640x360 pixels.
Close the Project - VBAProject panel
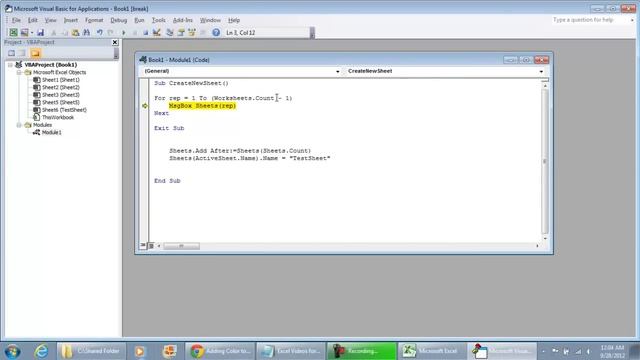tap(115, 42)
